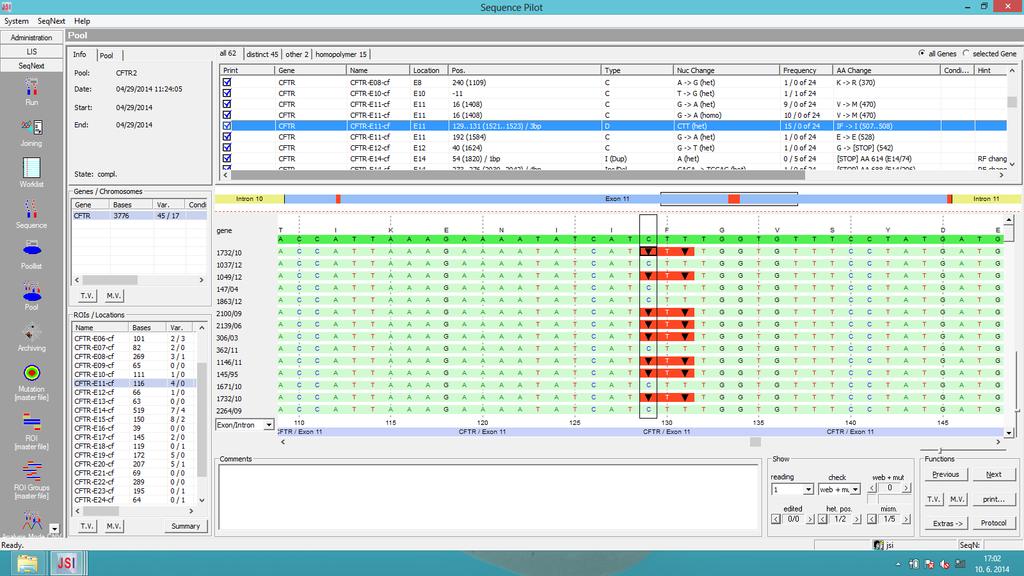Click the alignment horizontal scrollbar thumb
This screenshot has height=576, width=1024.
pos(755,442)
